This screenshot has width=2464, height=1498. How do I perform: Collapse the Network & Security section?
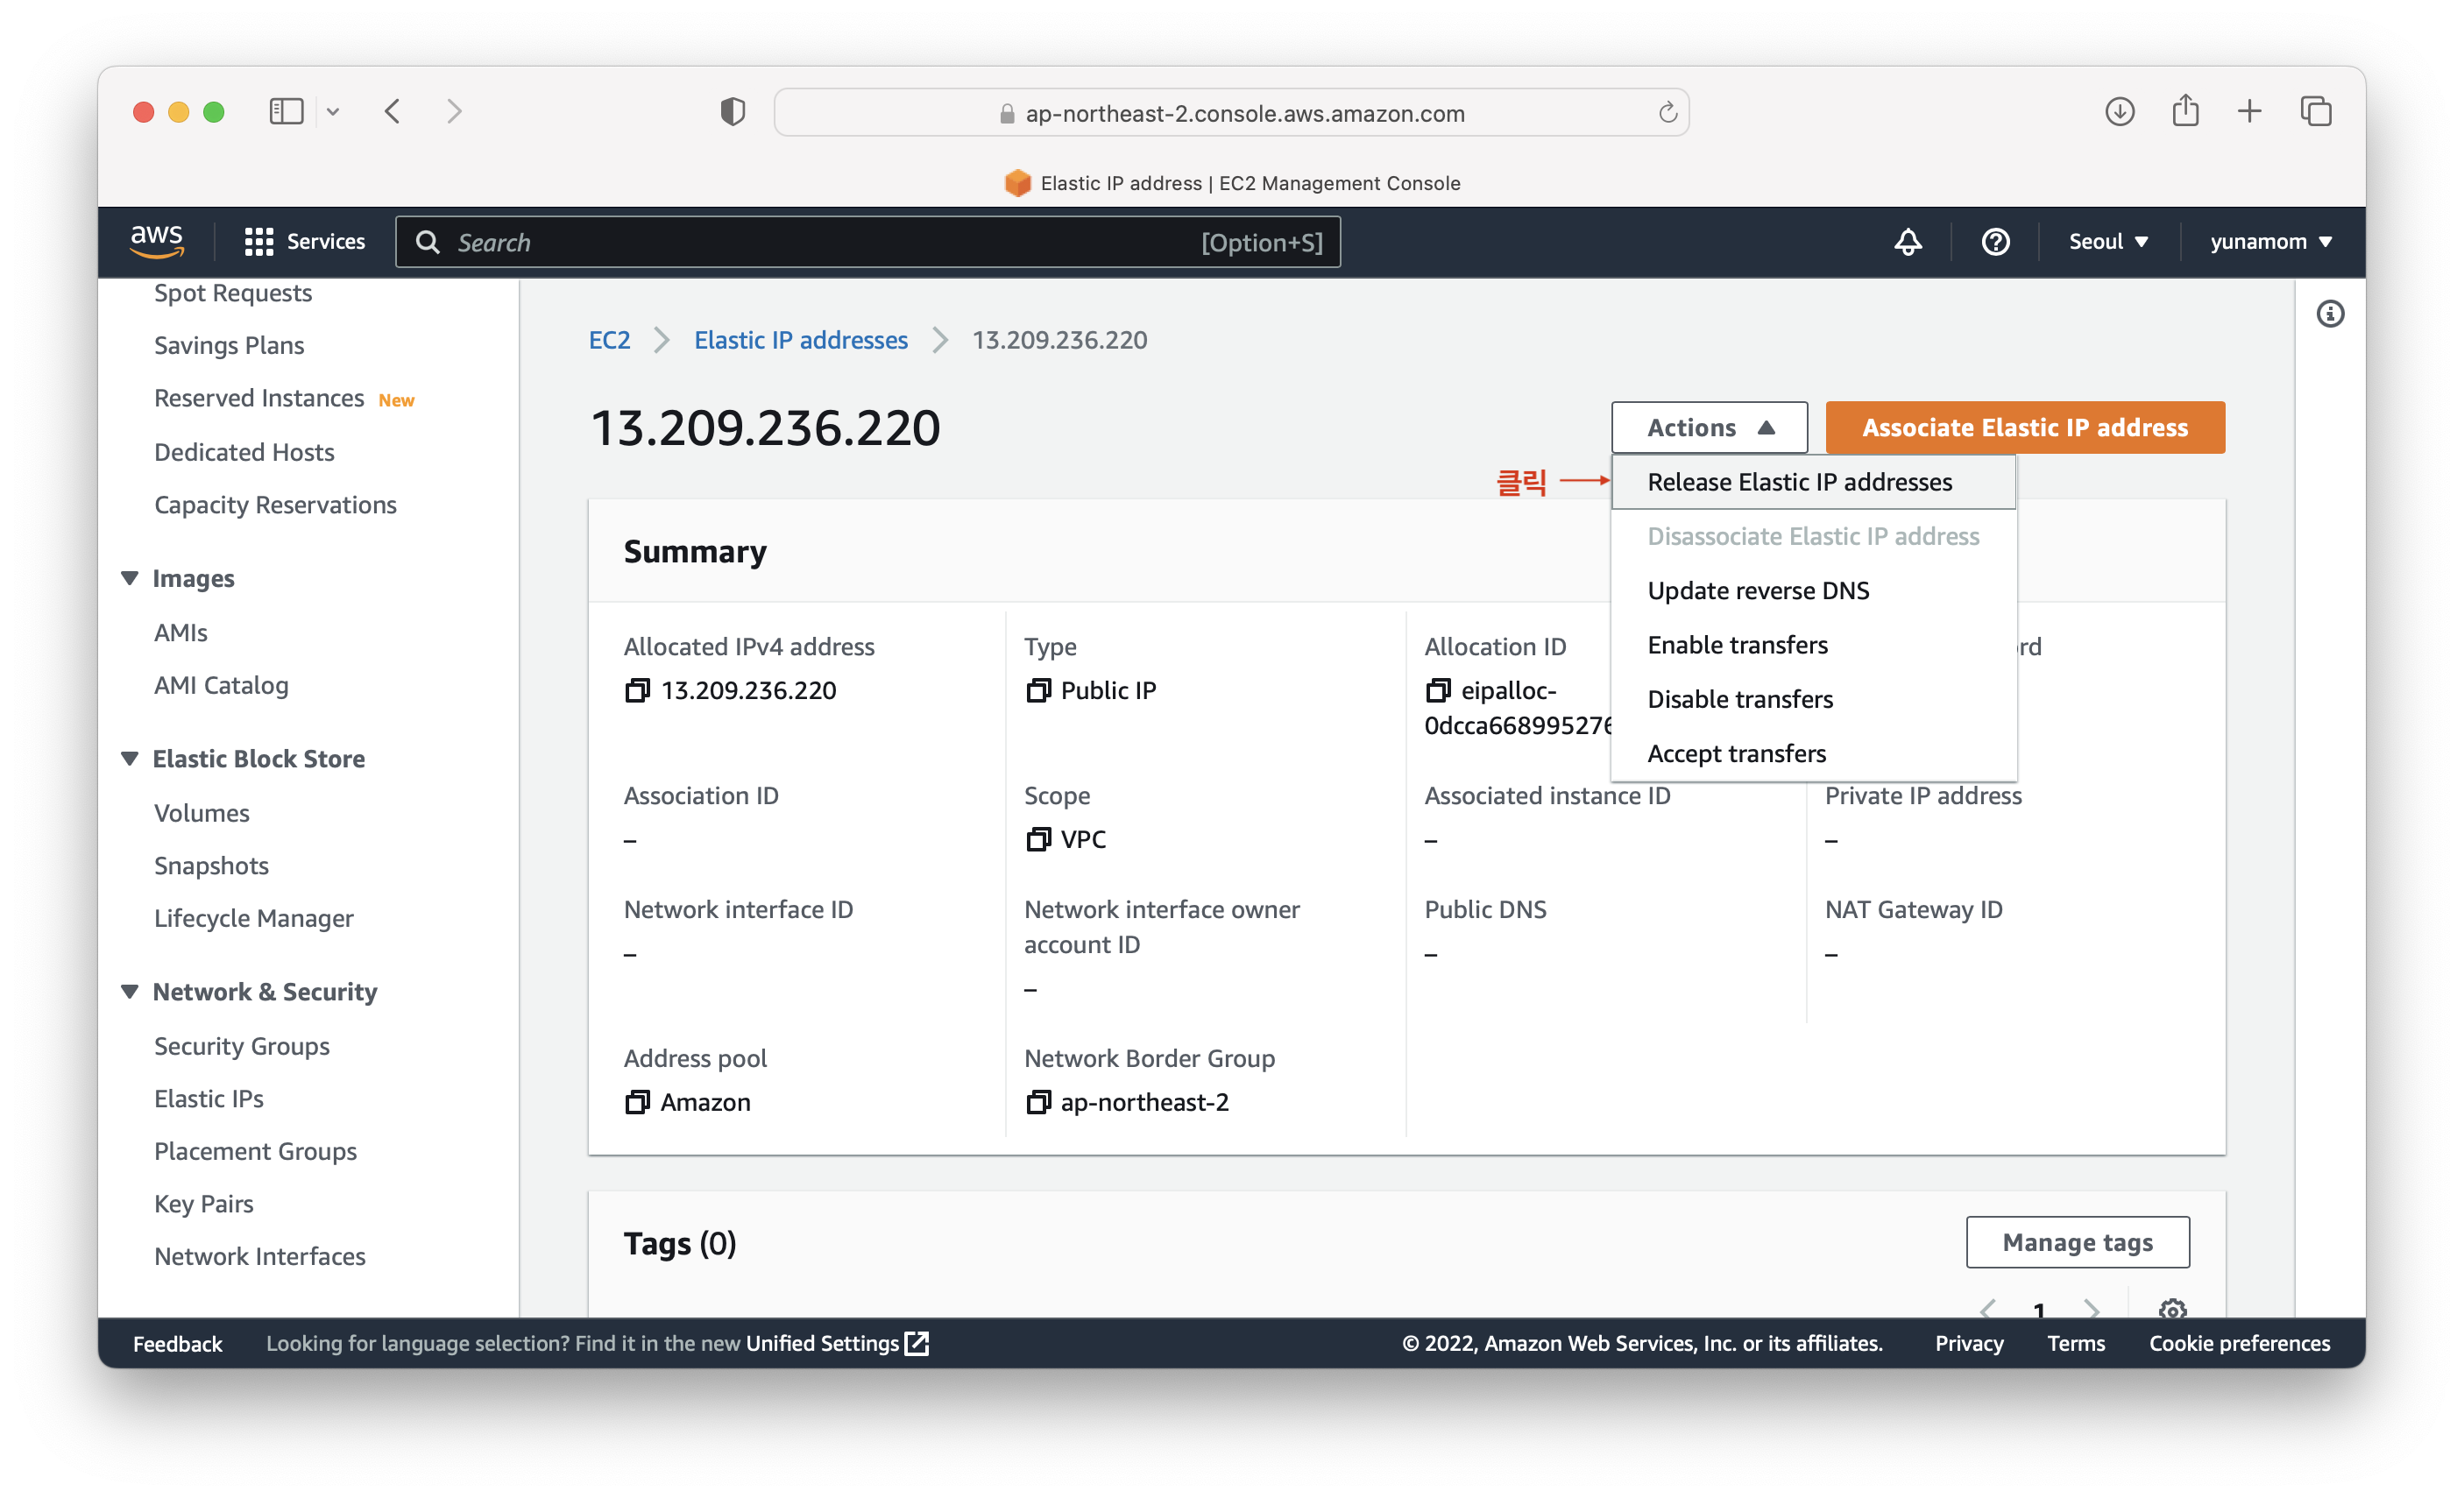click(130, 991)
